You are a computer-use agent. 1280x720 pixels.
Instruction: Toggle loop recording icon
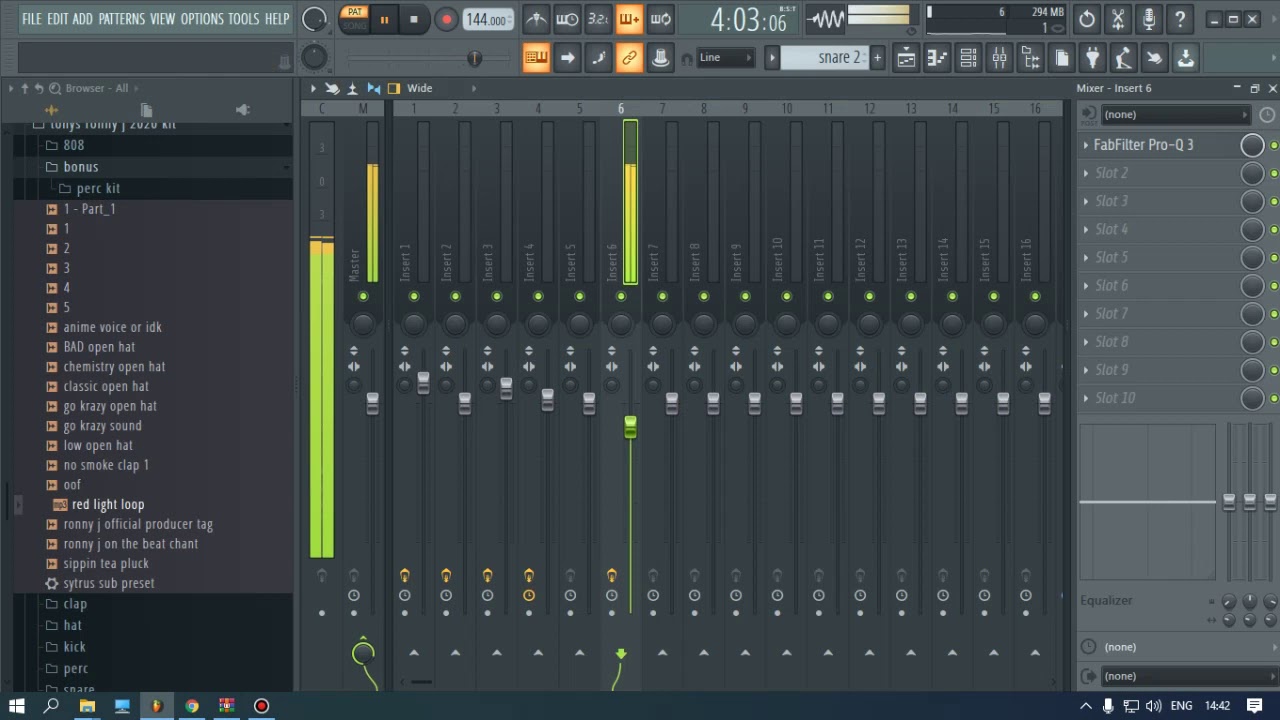(660, 19)
